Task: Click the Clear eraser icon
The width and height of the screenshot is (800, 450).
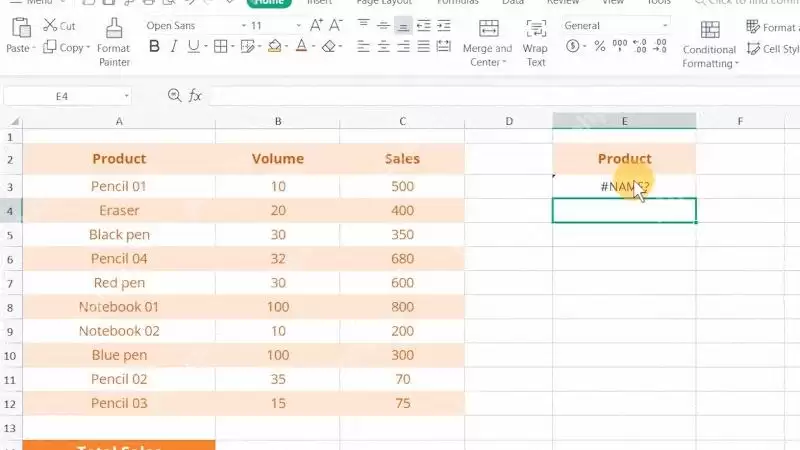Action: [x=329, y=46]
